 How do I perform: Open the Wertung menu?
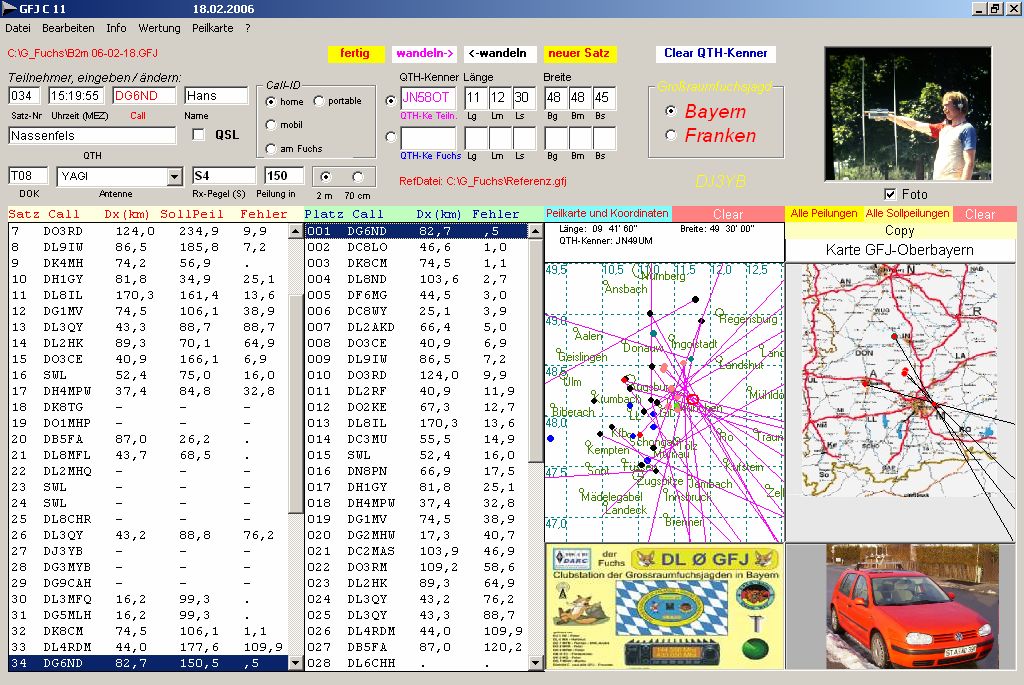click(x=159, y=28)
